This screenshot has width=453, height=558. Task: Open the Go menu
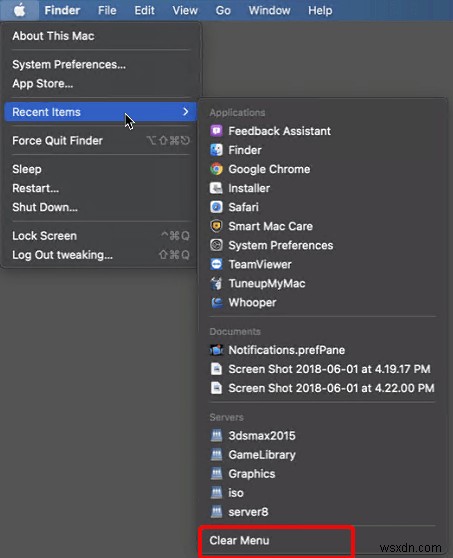click(x=223, y=10)
